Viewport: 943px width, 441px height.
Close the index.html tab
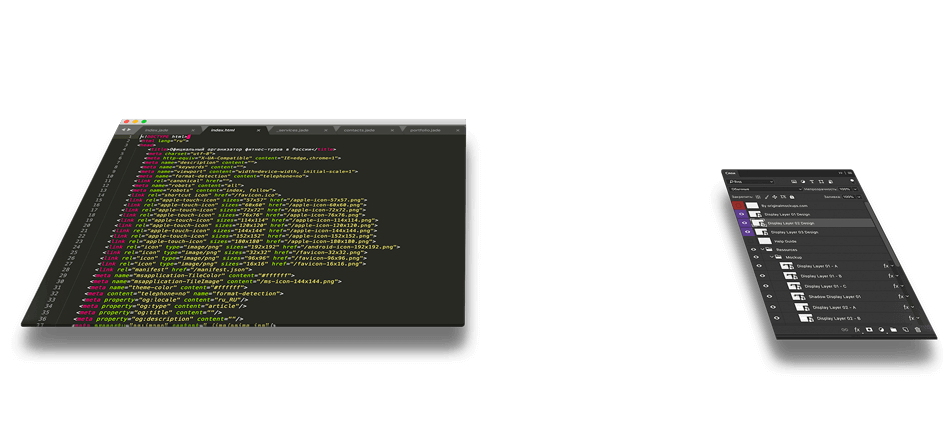[x=257, y=130]
